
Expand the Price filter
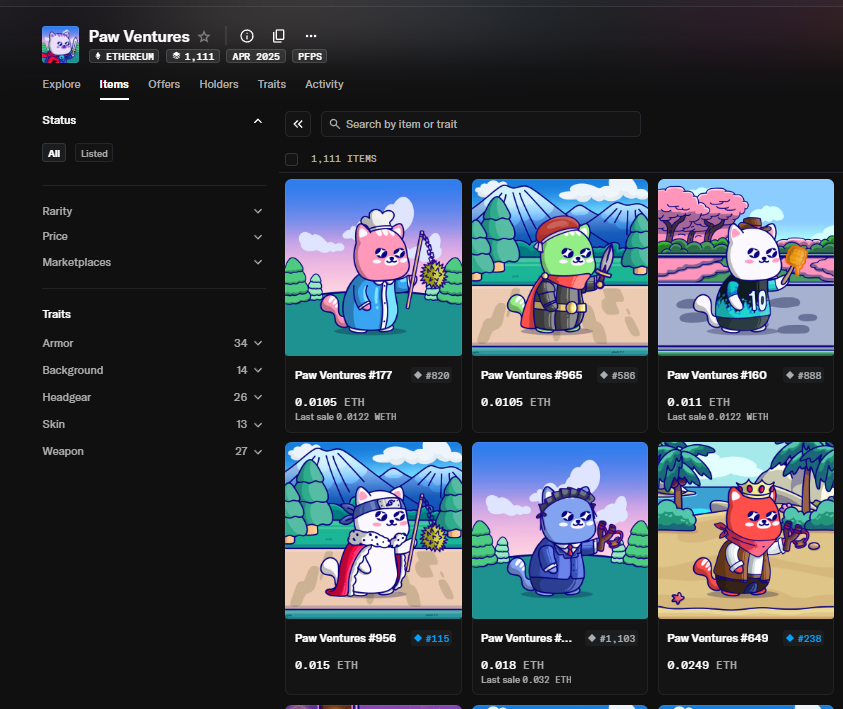coord(154,237)
